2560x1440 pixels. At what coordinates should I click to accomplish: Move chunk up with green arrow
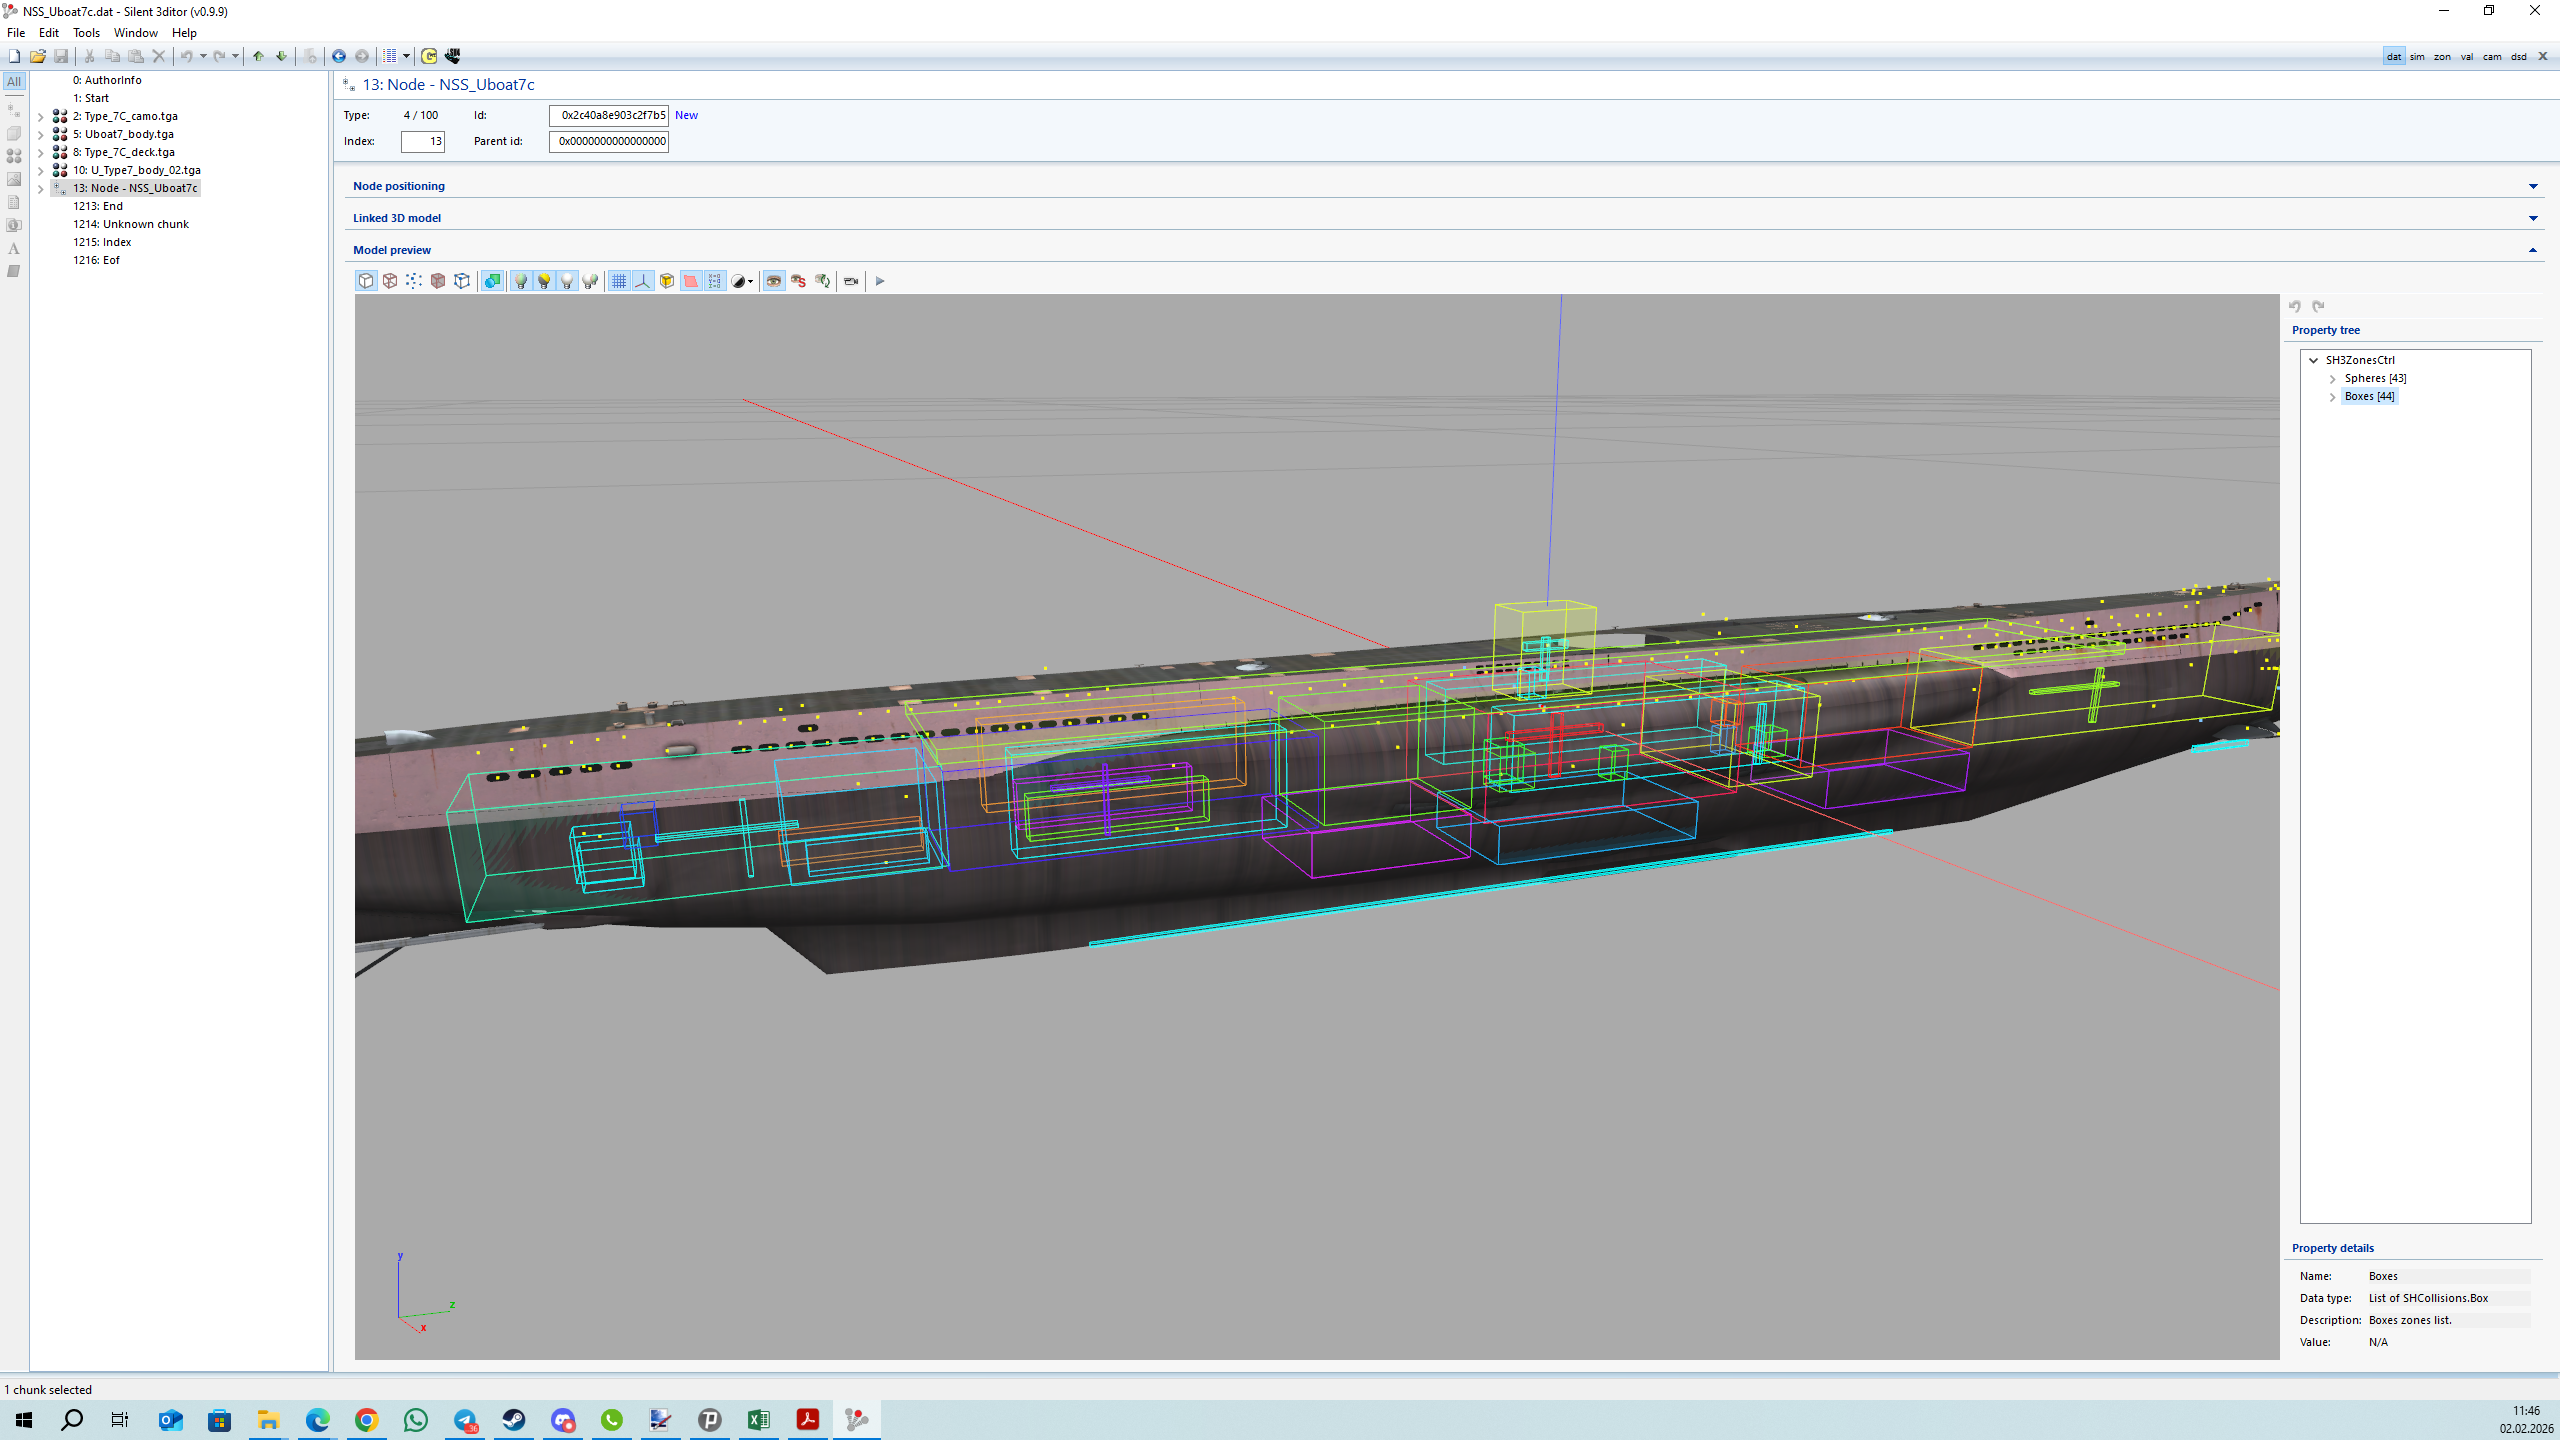tap(258, 56)
